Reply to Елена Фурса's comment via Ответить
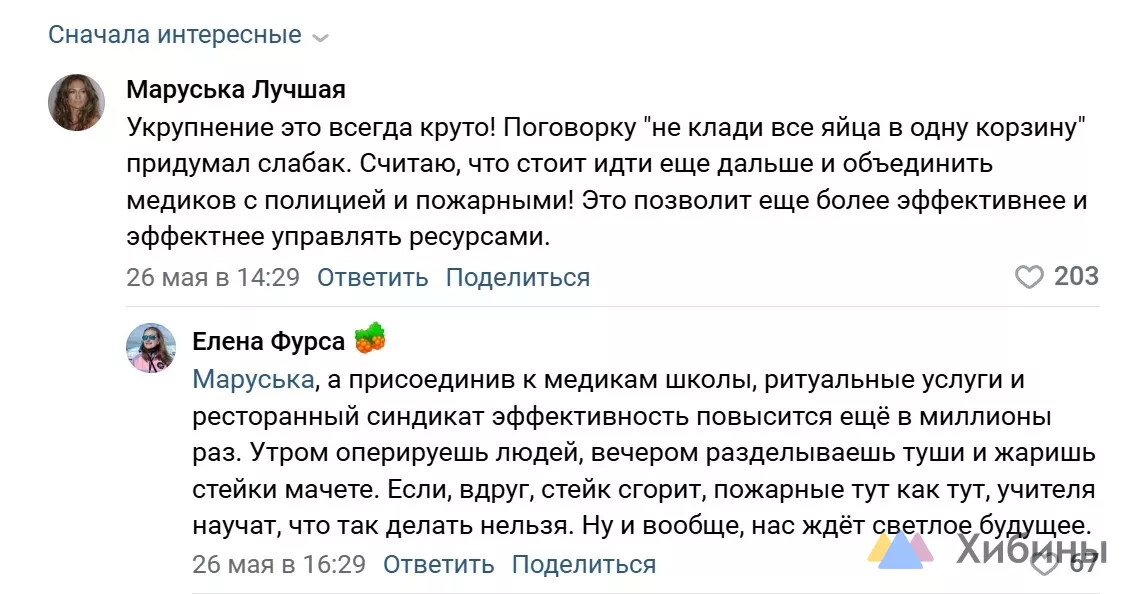The height and width of the screenshot is (594, 1144). coord(438,564)
